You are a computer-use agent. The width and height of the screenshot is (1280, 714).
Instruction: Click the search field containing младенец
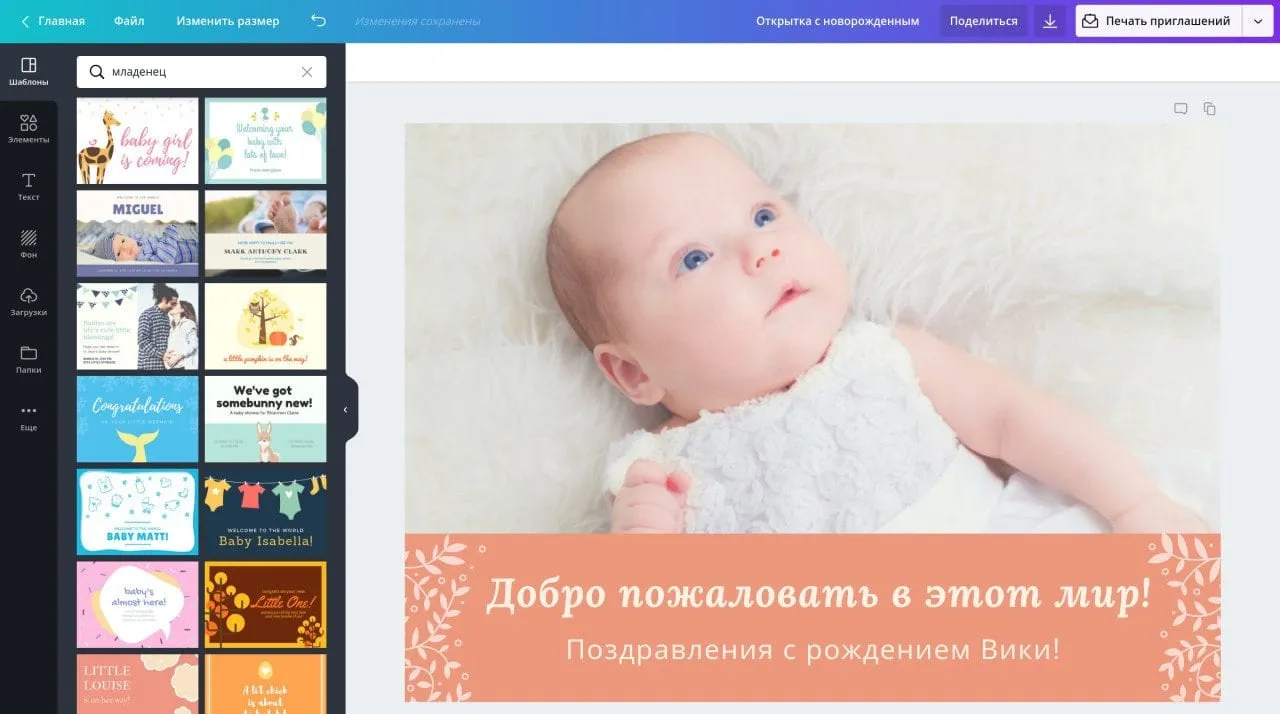(201, 72)
